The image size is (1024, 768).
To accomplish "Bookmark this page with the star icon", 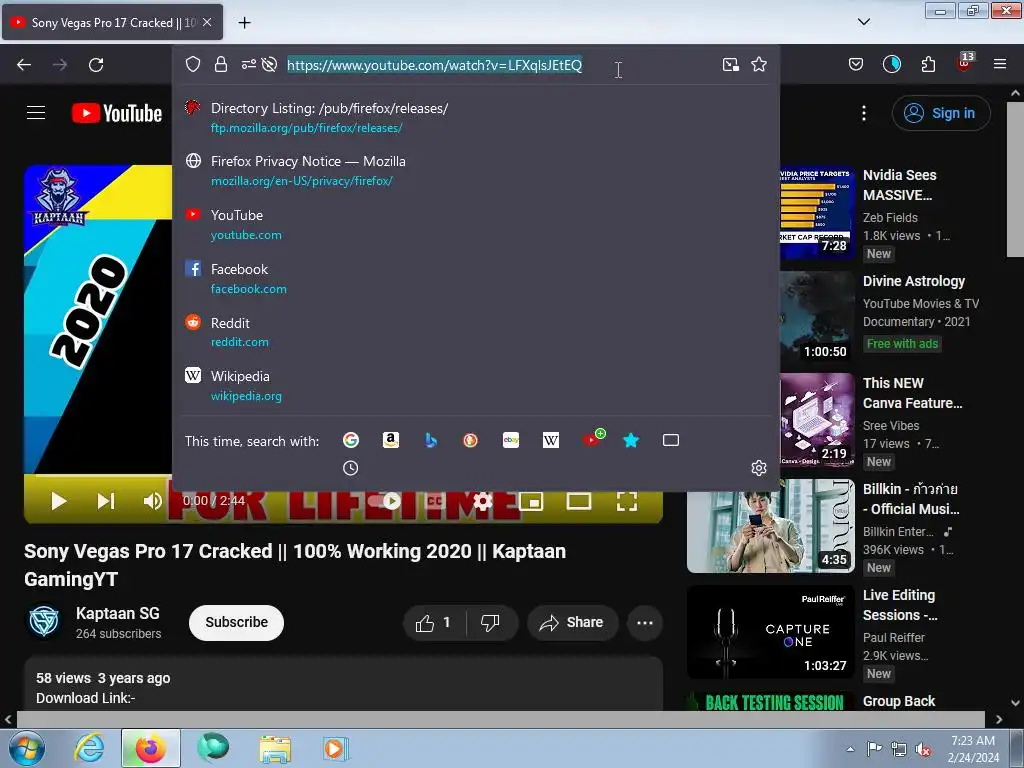I will [x=759, y=64].
